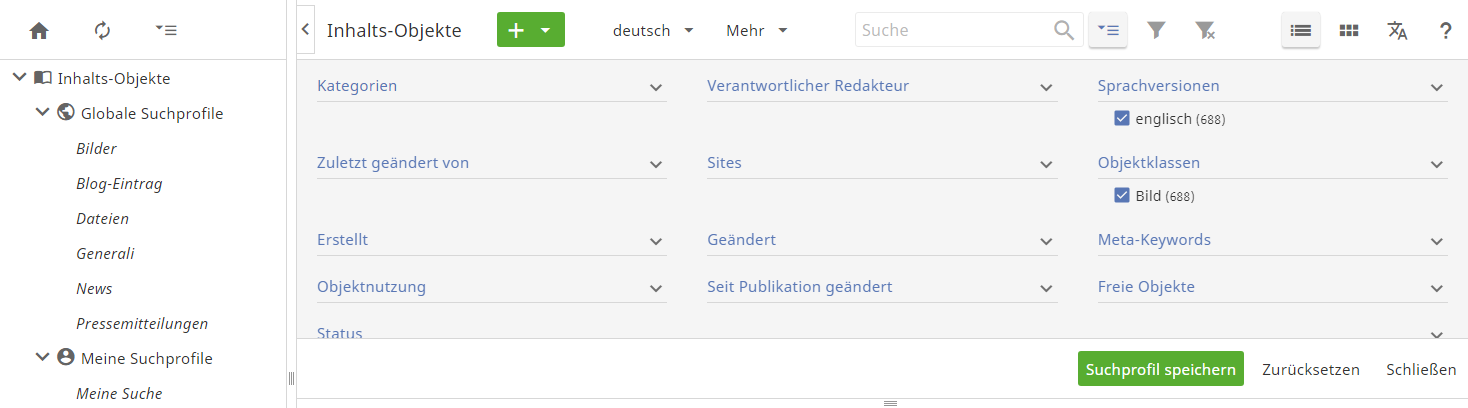Switch to grid tile view

click(x=1349, y=30)
